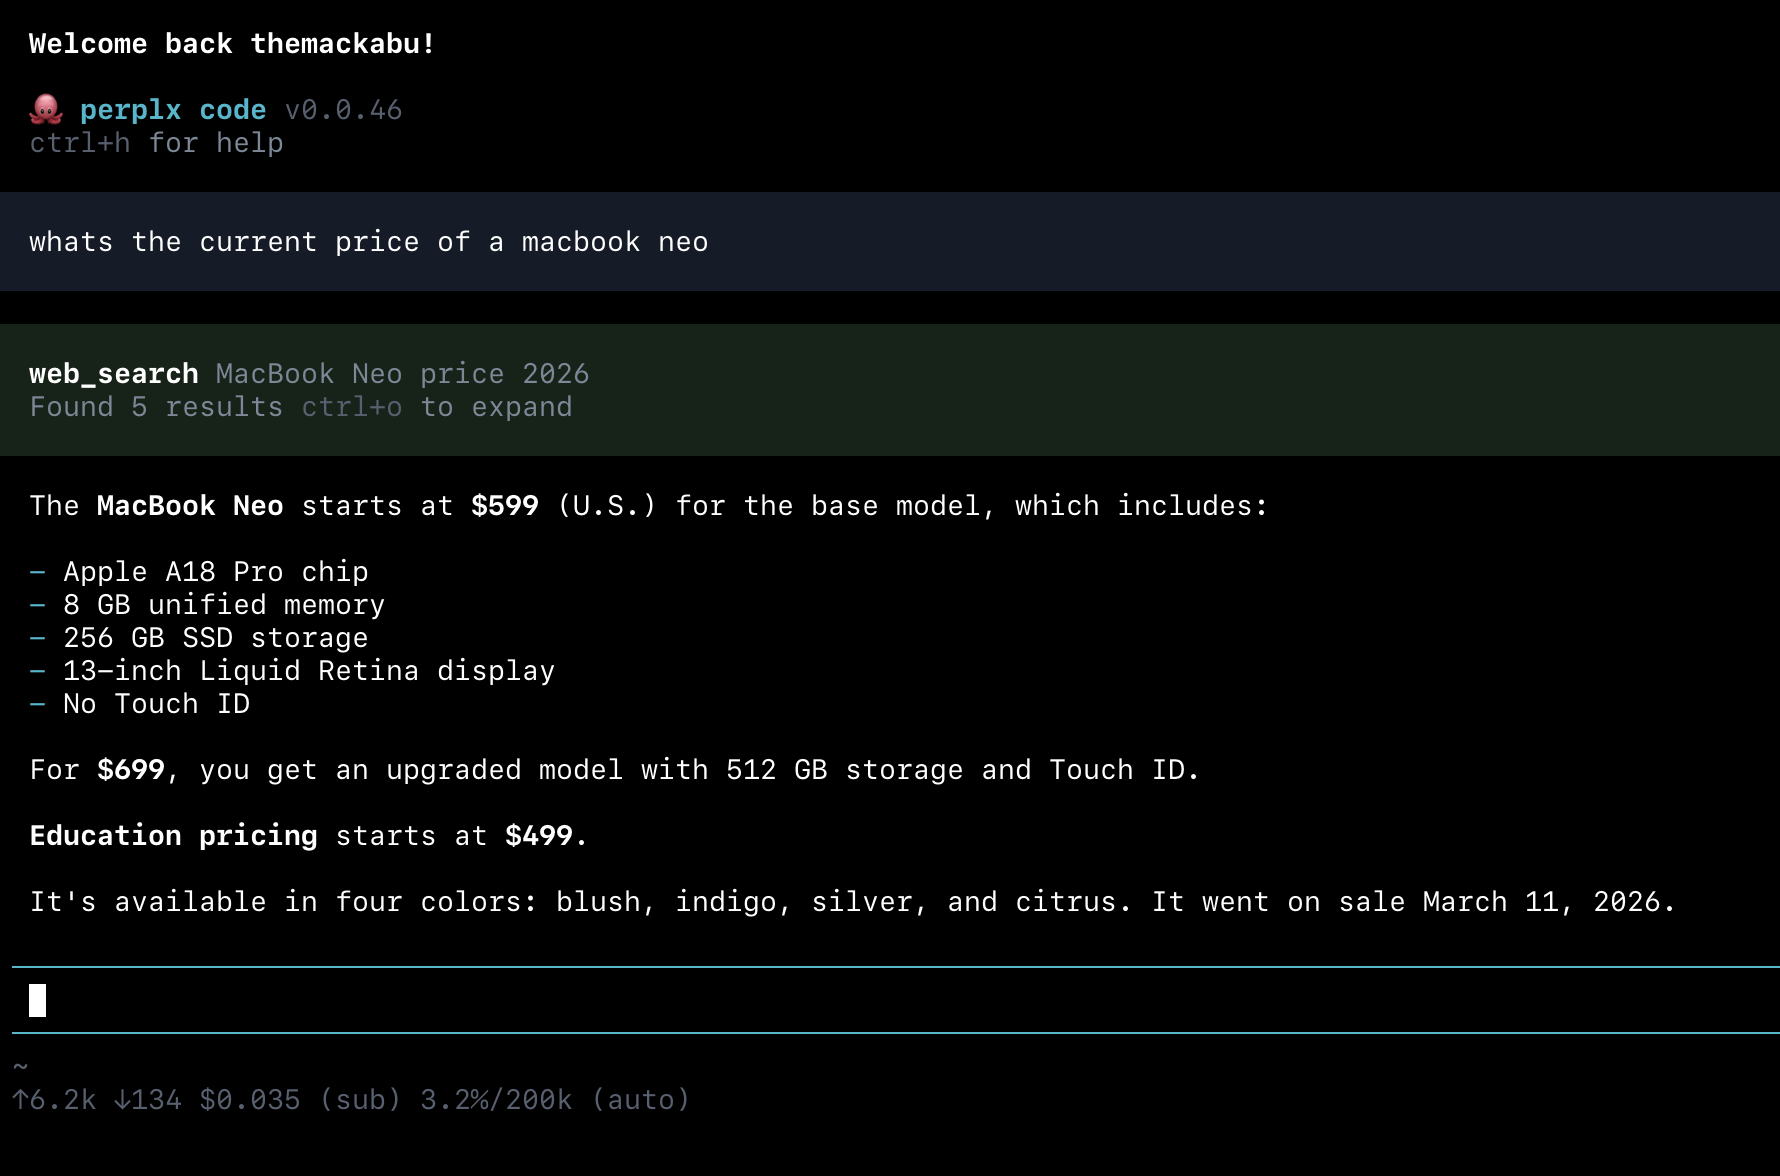Click the $599 base price text
1780x1176 pixels.
(x=505, y=506)
